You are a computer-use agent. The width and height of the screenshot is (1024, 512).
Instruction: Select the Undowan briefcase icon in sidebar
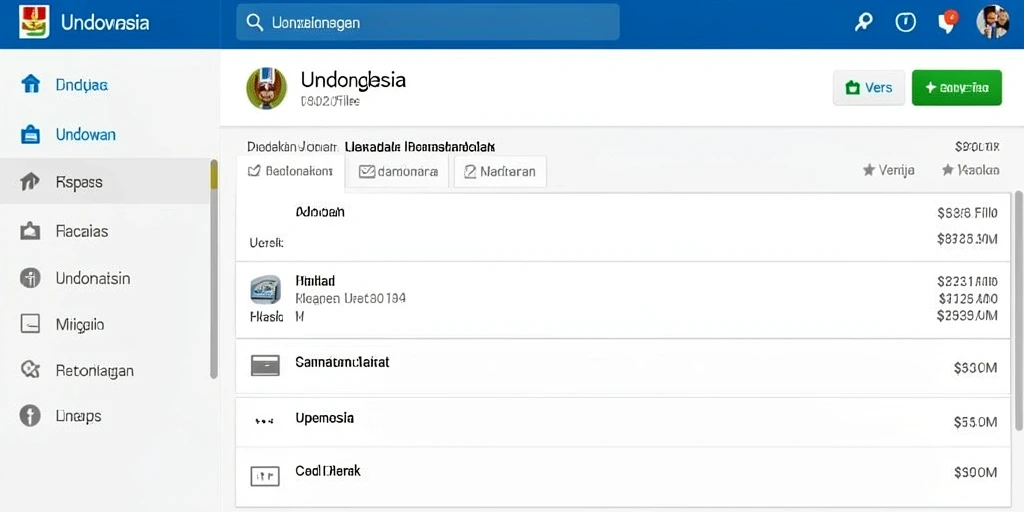tap(31, 135)
